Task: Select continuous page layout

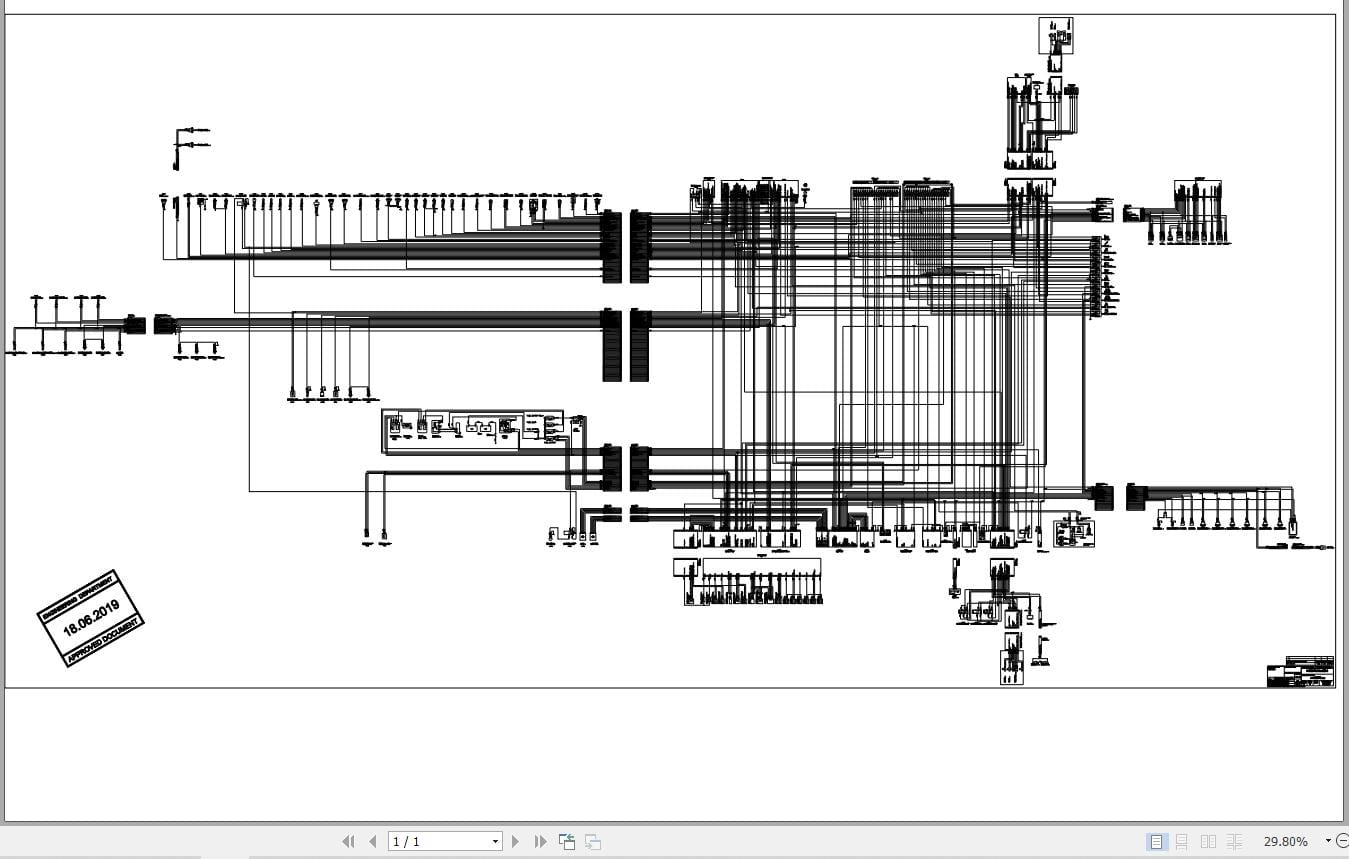Action: click(x=1182, y=842)
